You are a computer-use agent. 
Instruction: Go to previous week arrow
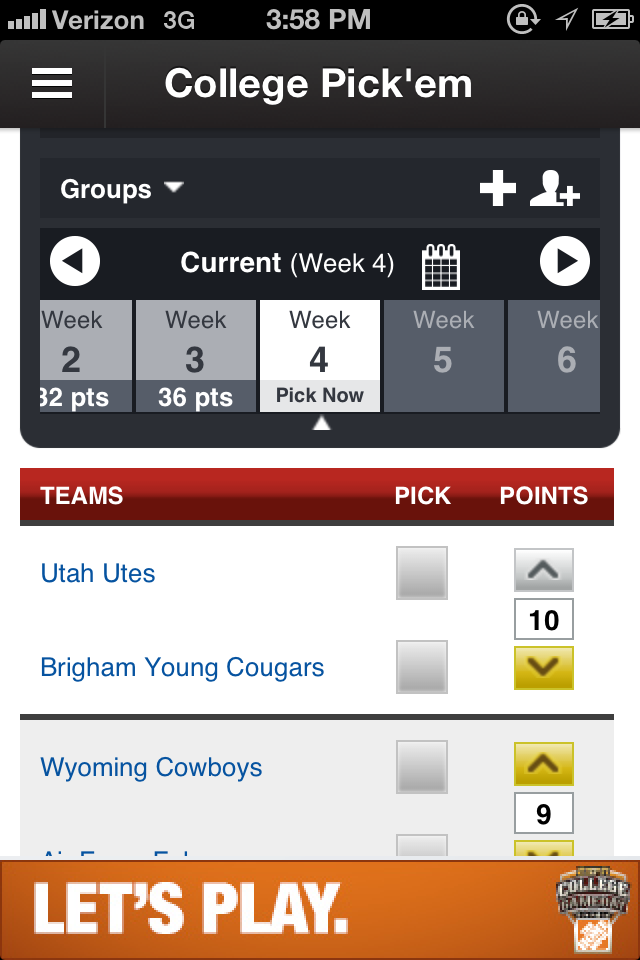click(x=75, y=263)
